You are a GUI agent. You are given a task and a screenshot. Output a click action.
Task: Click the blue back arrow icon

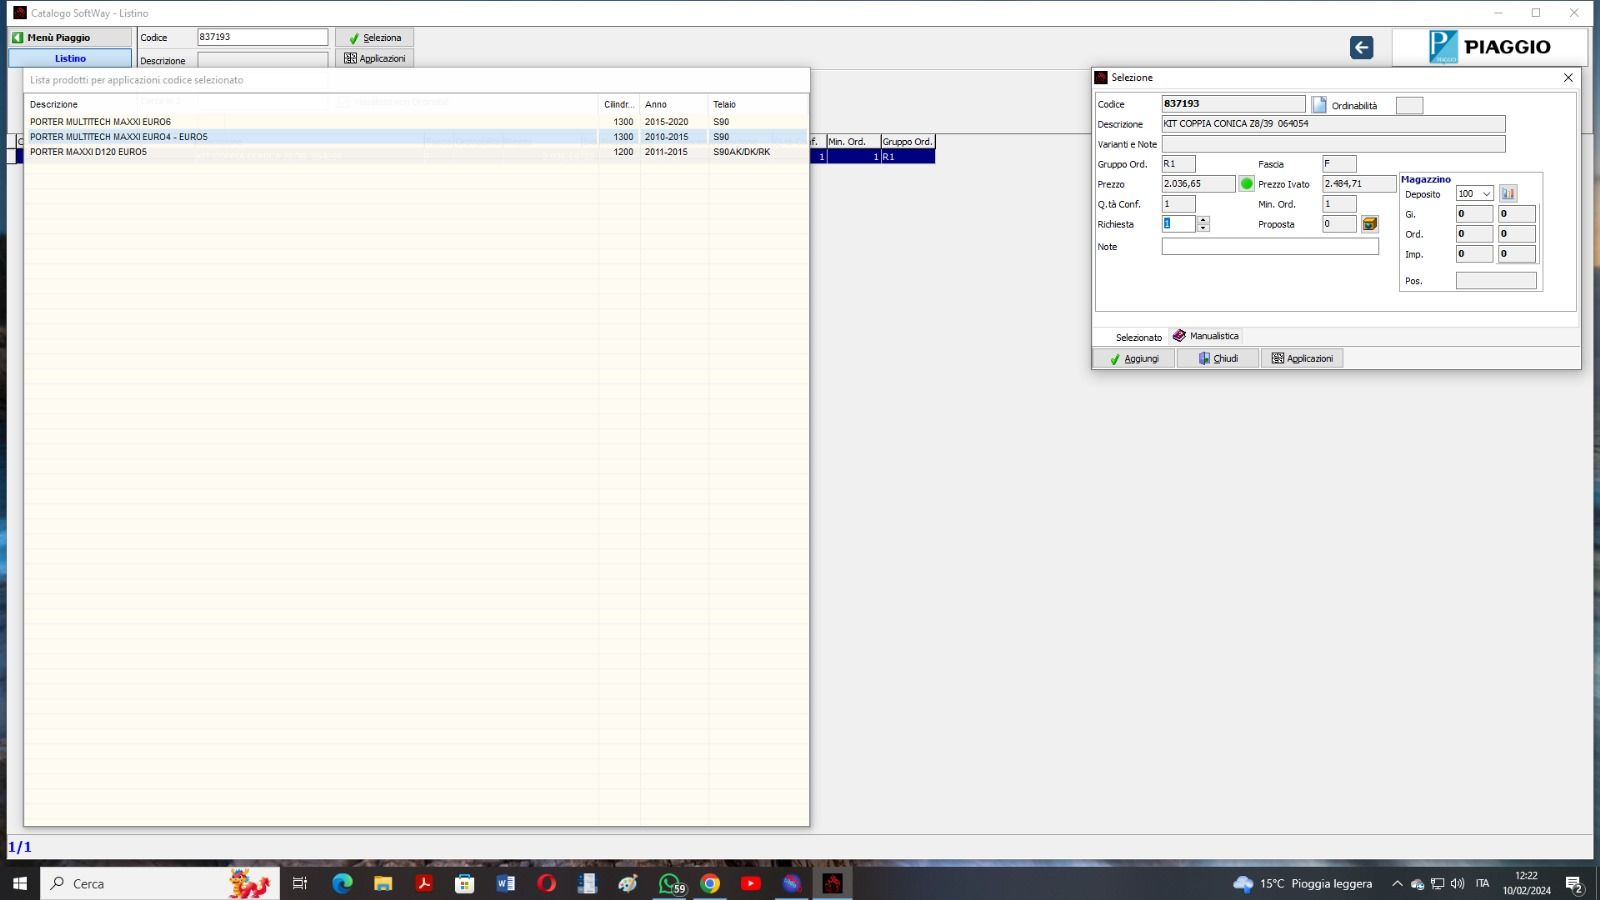pos(1361,48)
